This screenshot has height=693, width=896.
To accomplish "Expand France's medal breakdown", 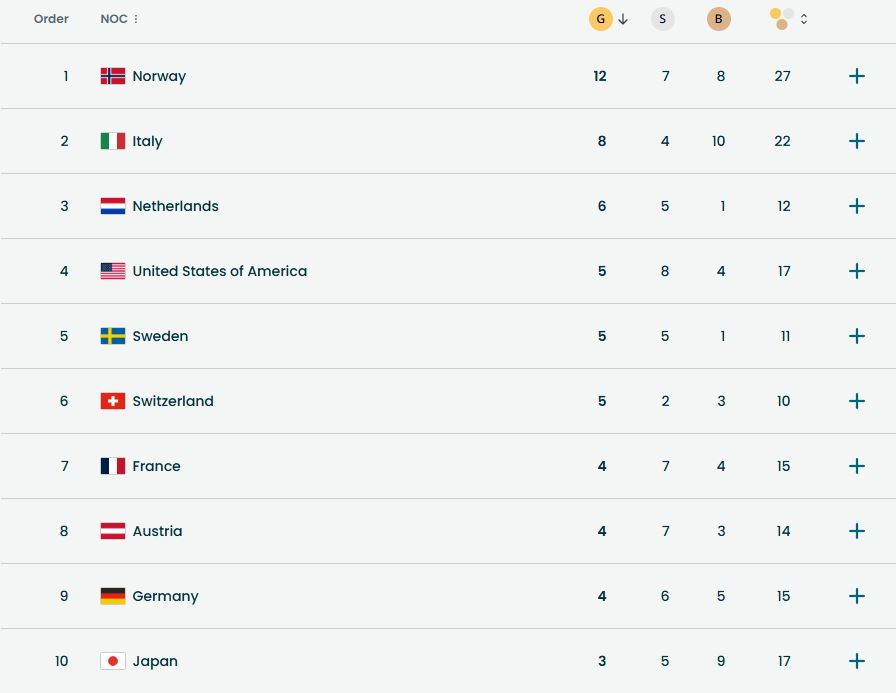I will [856, 466].
